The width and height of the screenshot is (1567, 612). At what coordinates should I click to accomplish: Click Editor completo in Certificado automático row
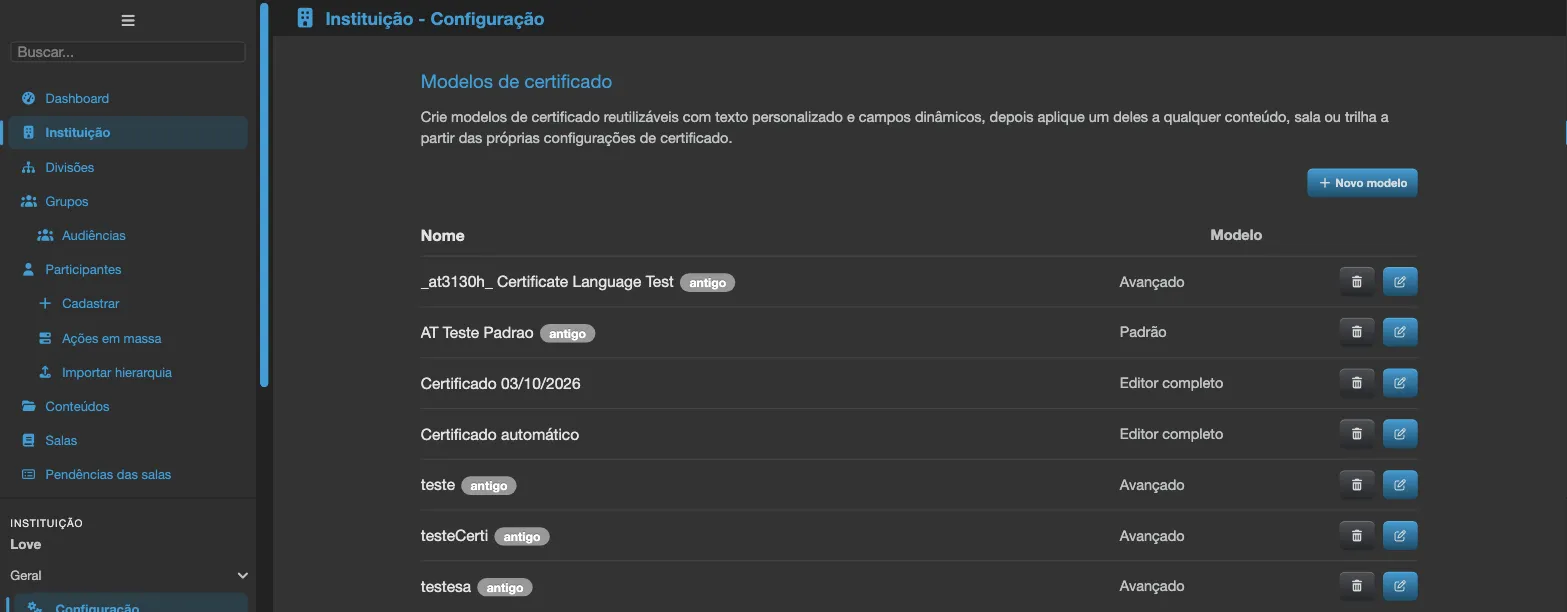click(x=1171, y=434)
